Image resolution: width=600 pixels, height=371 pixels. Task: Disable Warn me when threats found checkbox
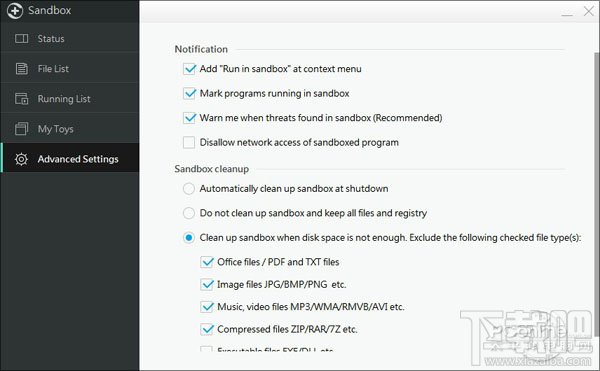click(x=189, y=118)
